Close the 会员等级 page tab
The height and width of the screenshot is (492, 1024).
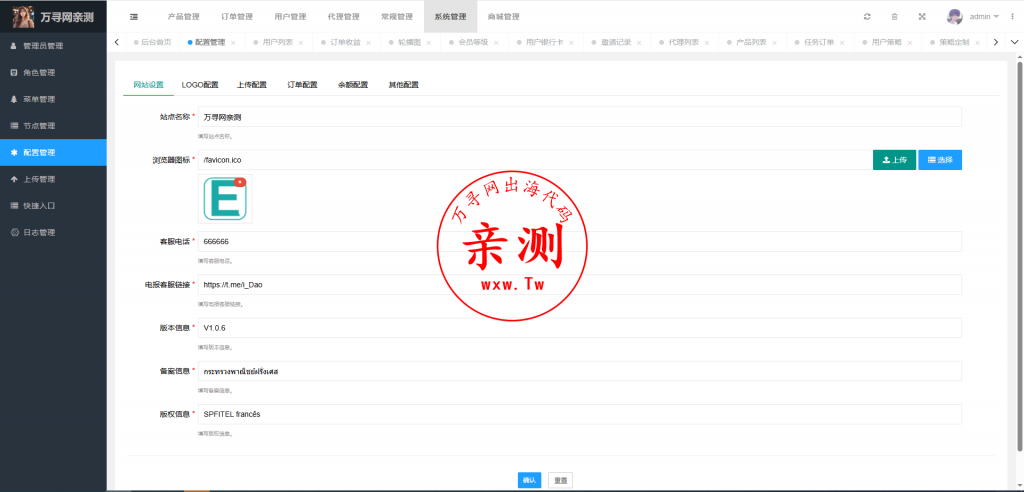pos(496,42)
